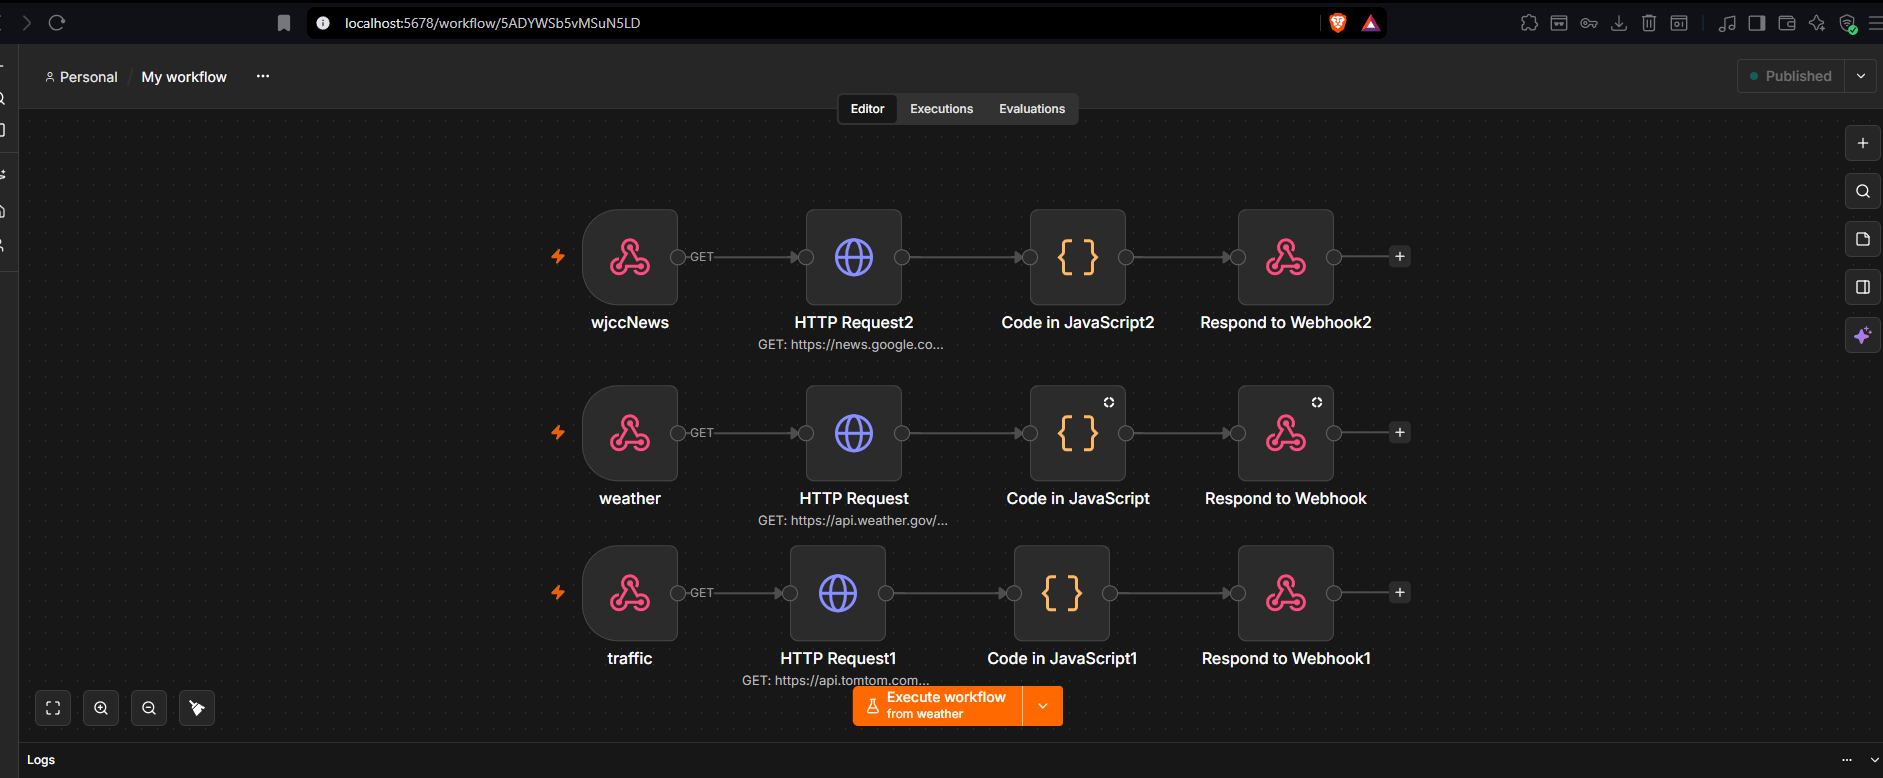
Task: Open the AI assistant sparkle button
Action: [1862, 335]
